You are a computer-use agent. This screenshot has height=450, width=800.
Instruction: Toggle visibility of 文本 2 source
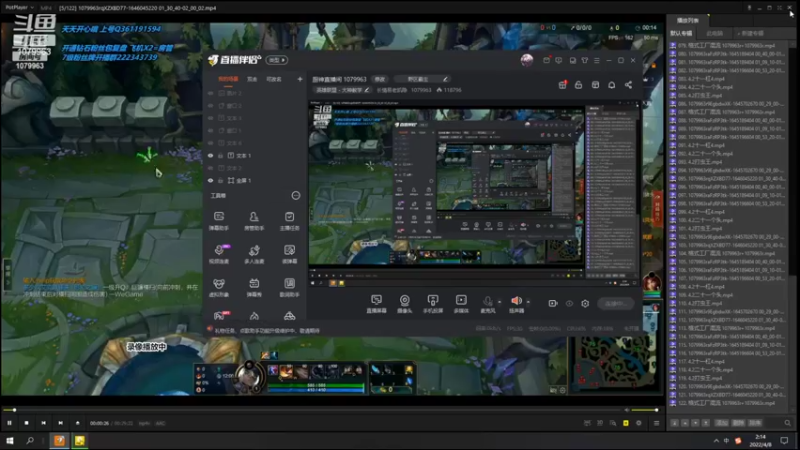point(210,168)
